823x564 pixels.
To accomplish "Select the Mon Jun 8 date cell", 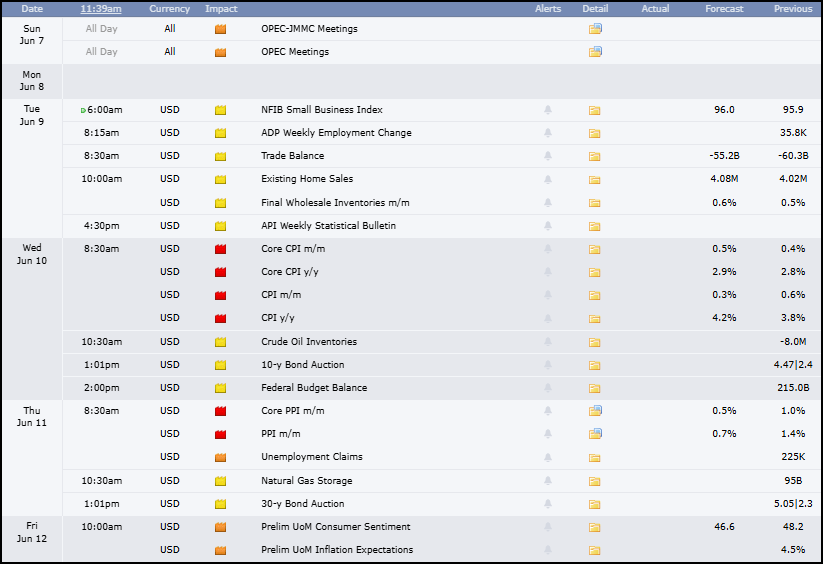I will 32,81.
